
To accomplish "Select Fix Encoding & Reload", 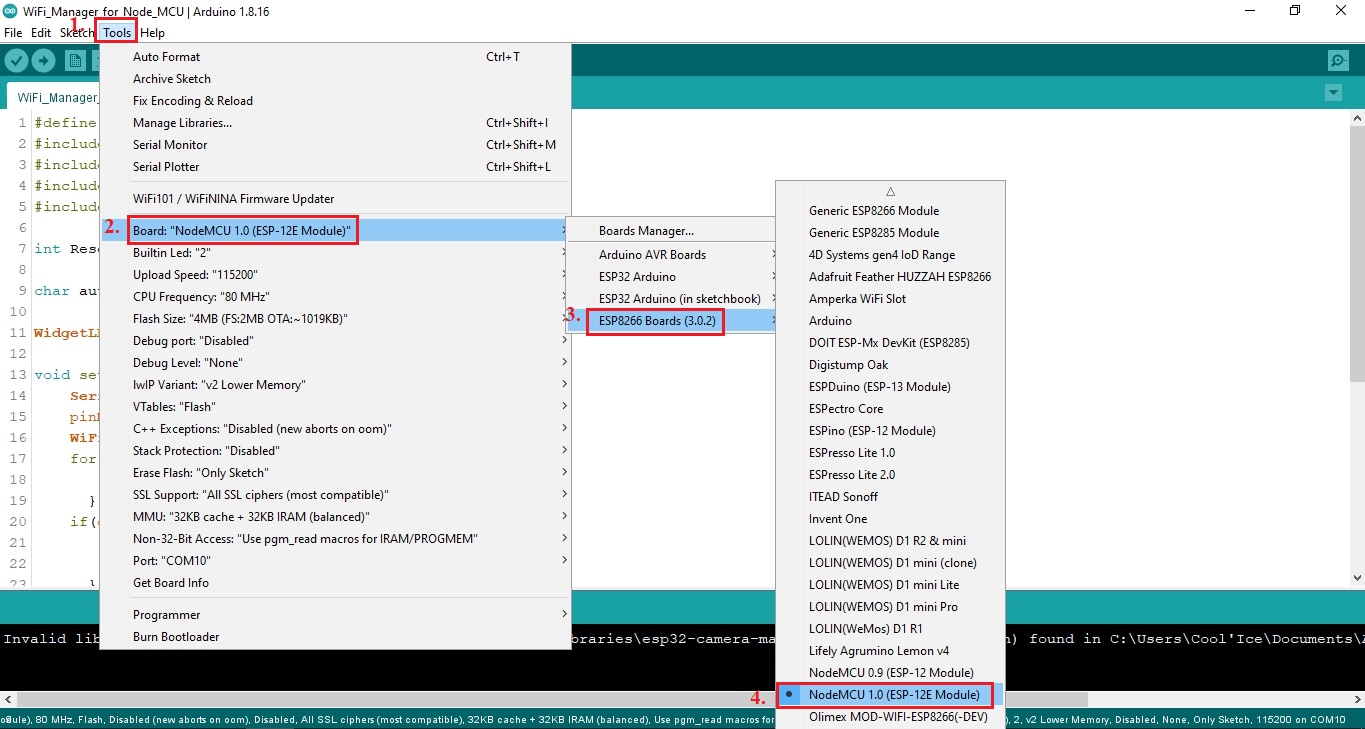I will [336, 101].
